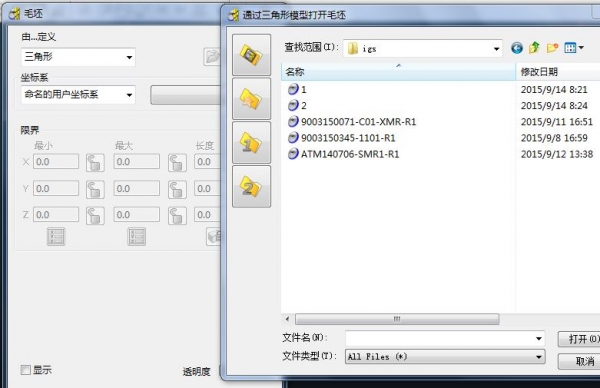
Task: Go up one folder level
Action: (535, 48)
